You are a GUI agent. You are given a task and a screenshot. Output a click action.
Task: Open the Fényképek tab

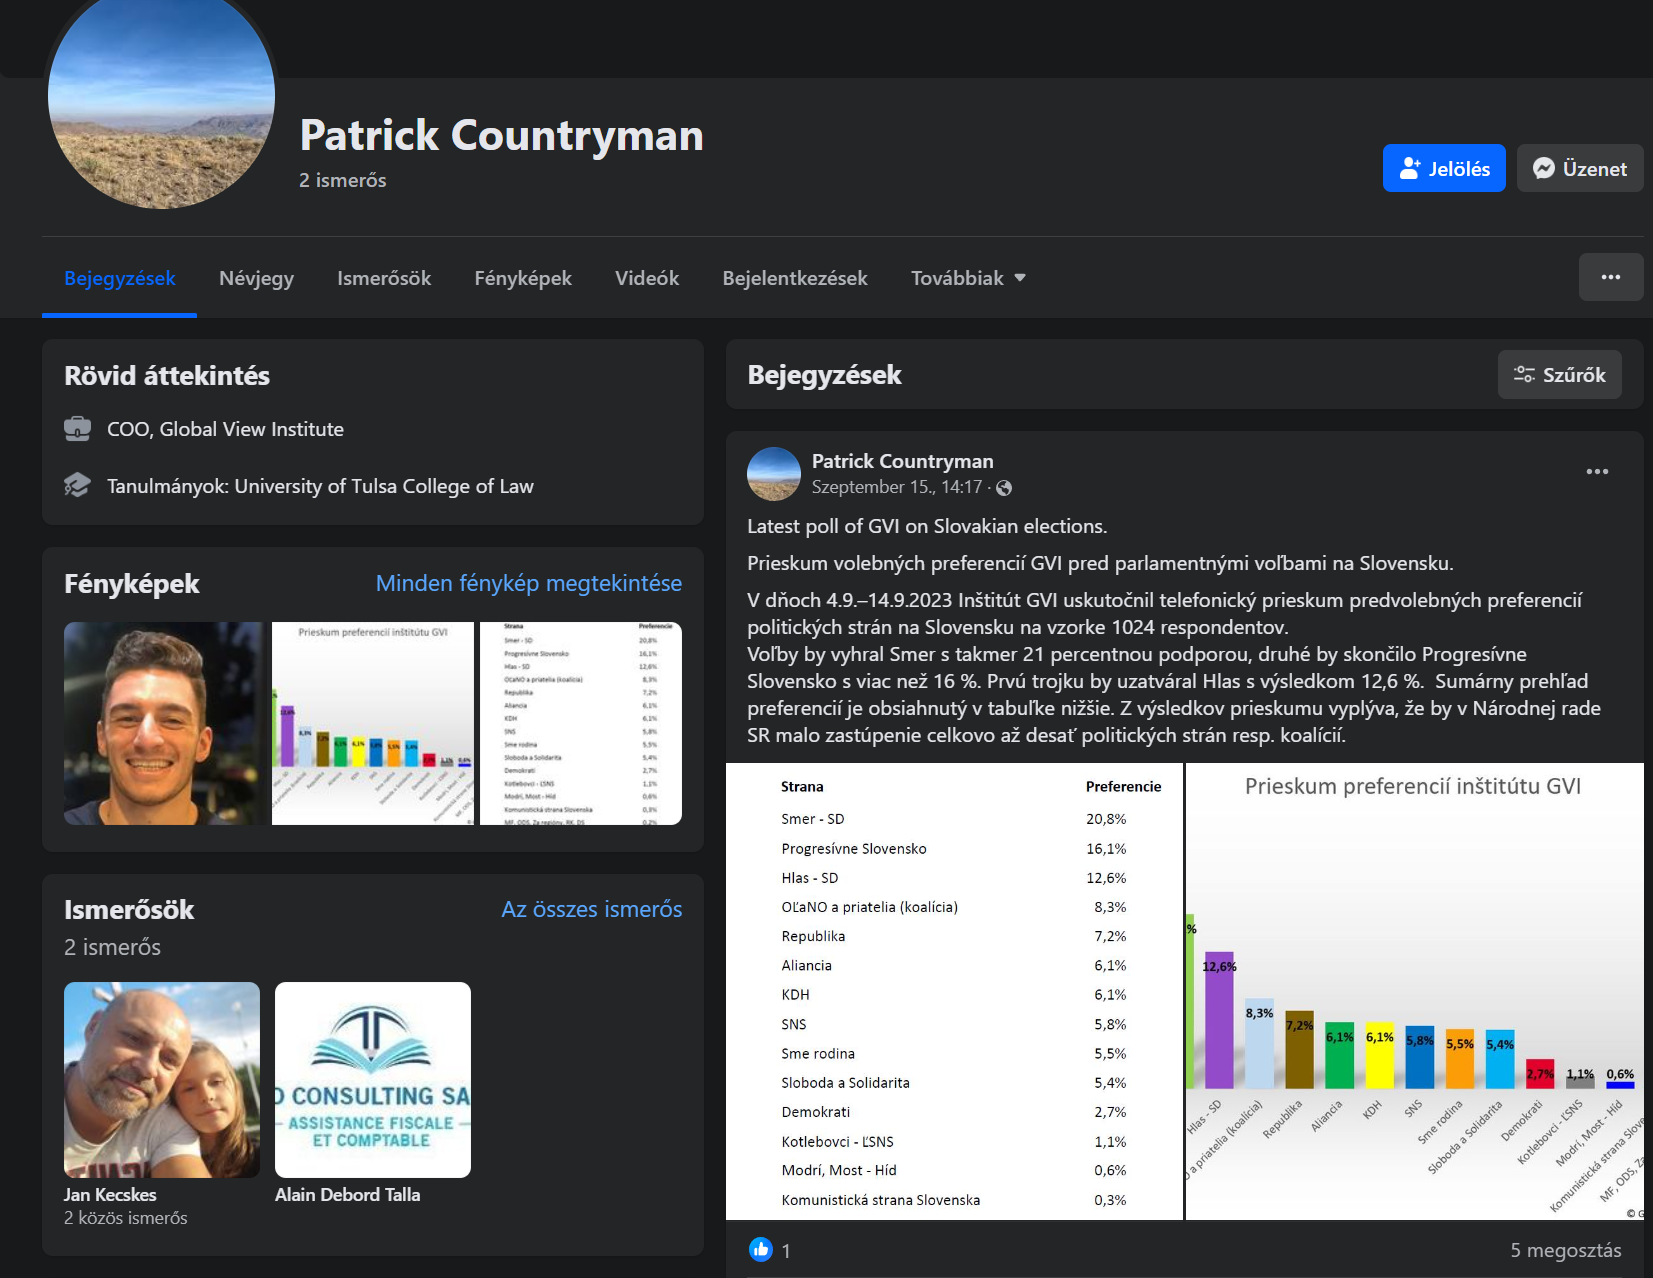point(522,278)
